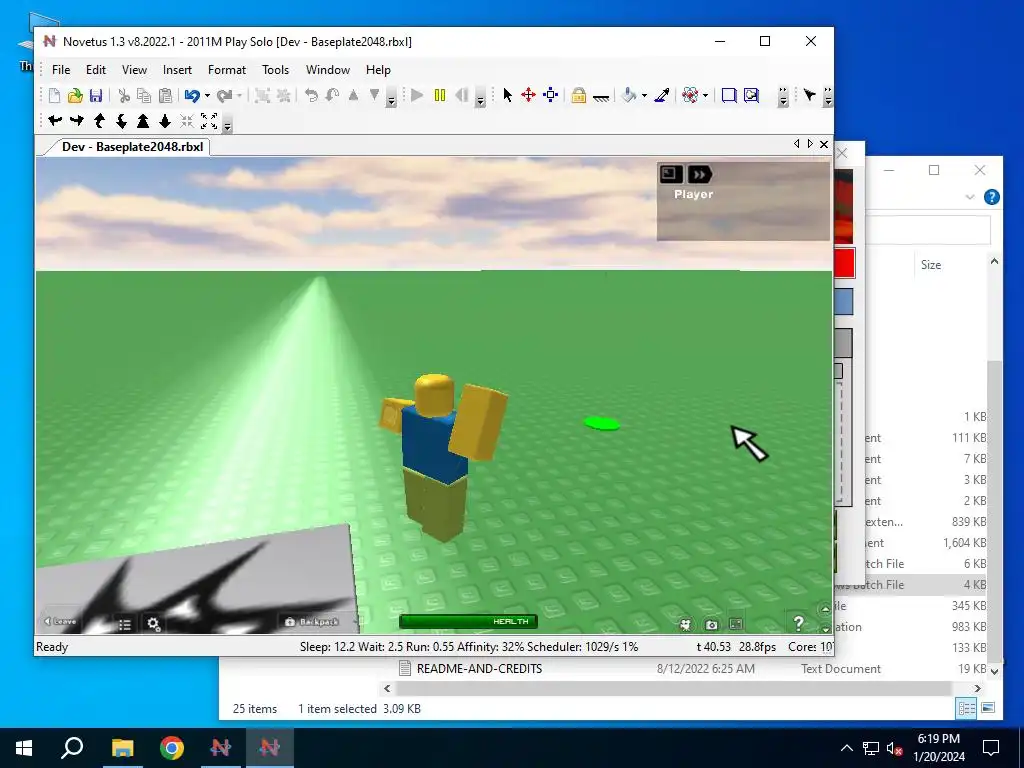Toggle fullscreen icon in game HUD
1024x768 pixels.
pos(736,624)
